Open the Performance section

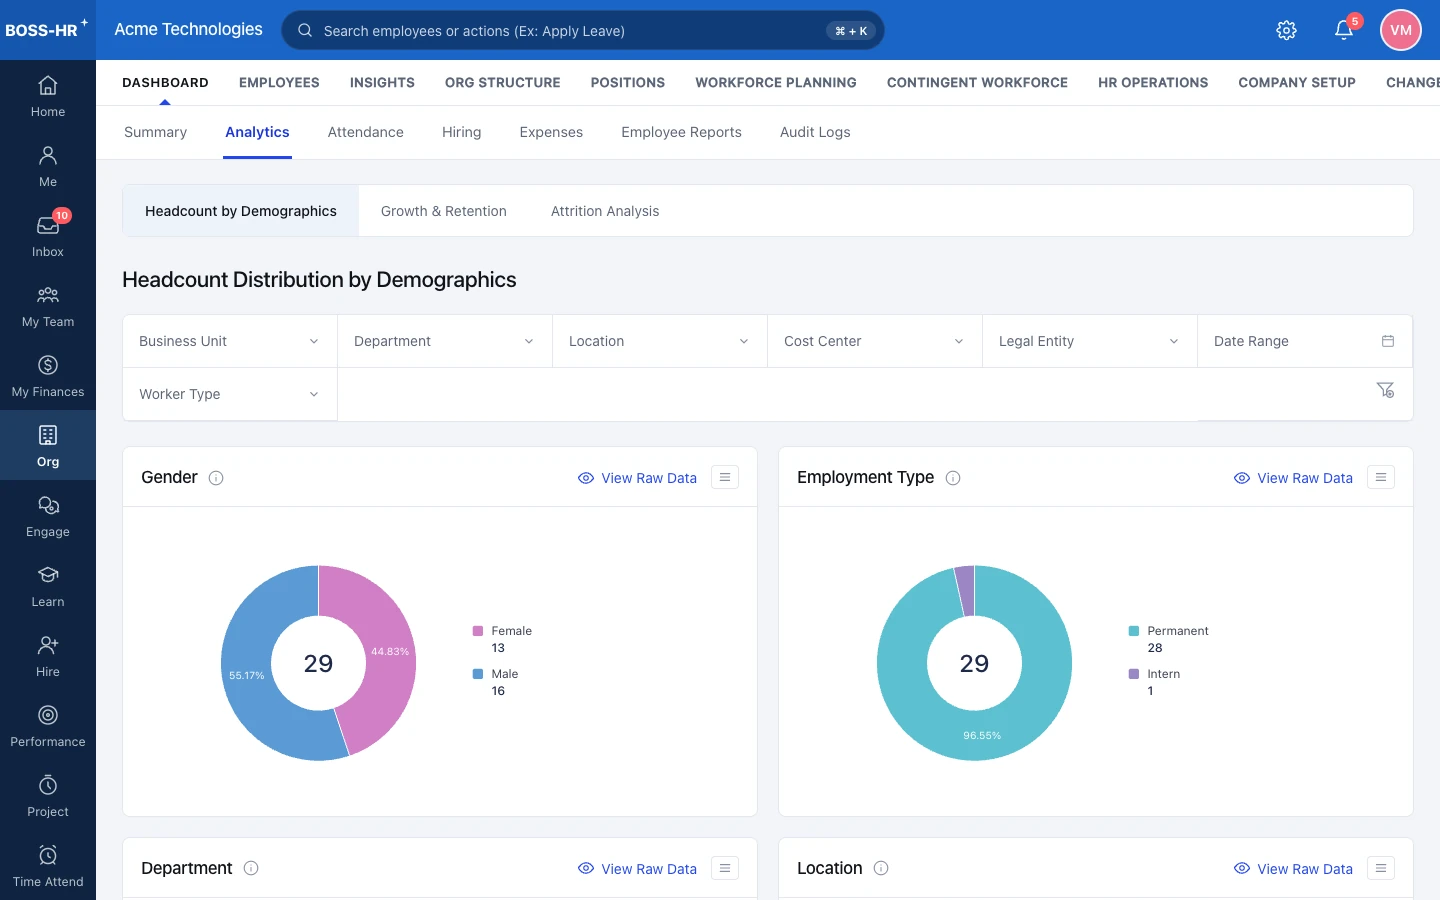click(48, 727)
